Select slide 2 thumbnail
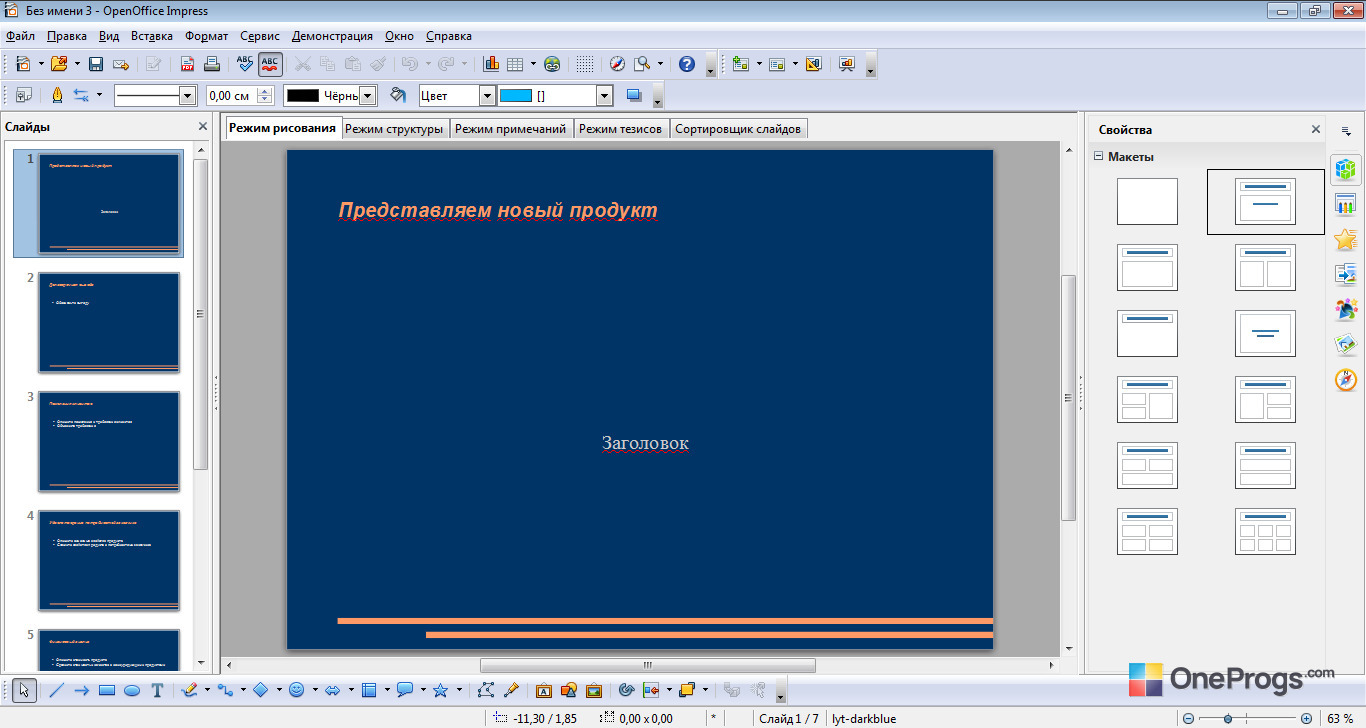 point(109,322)
